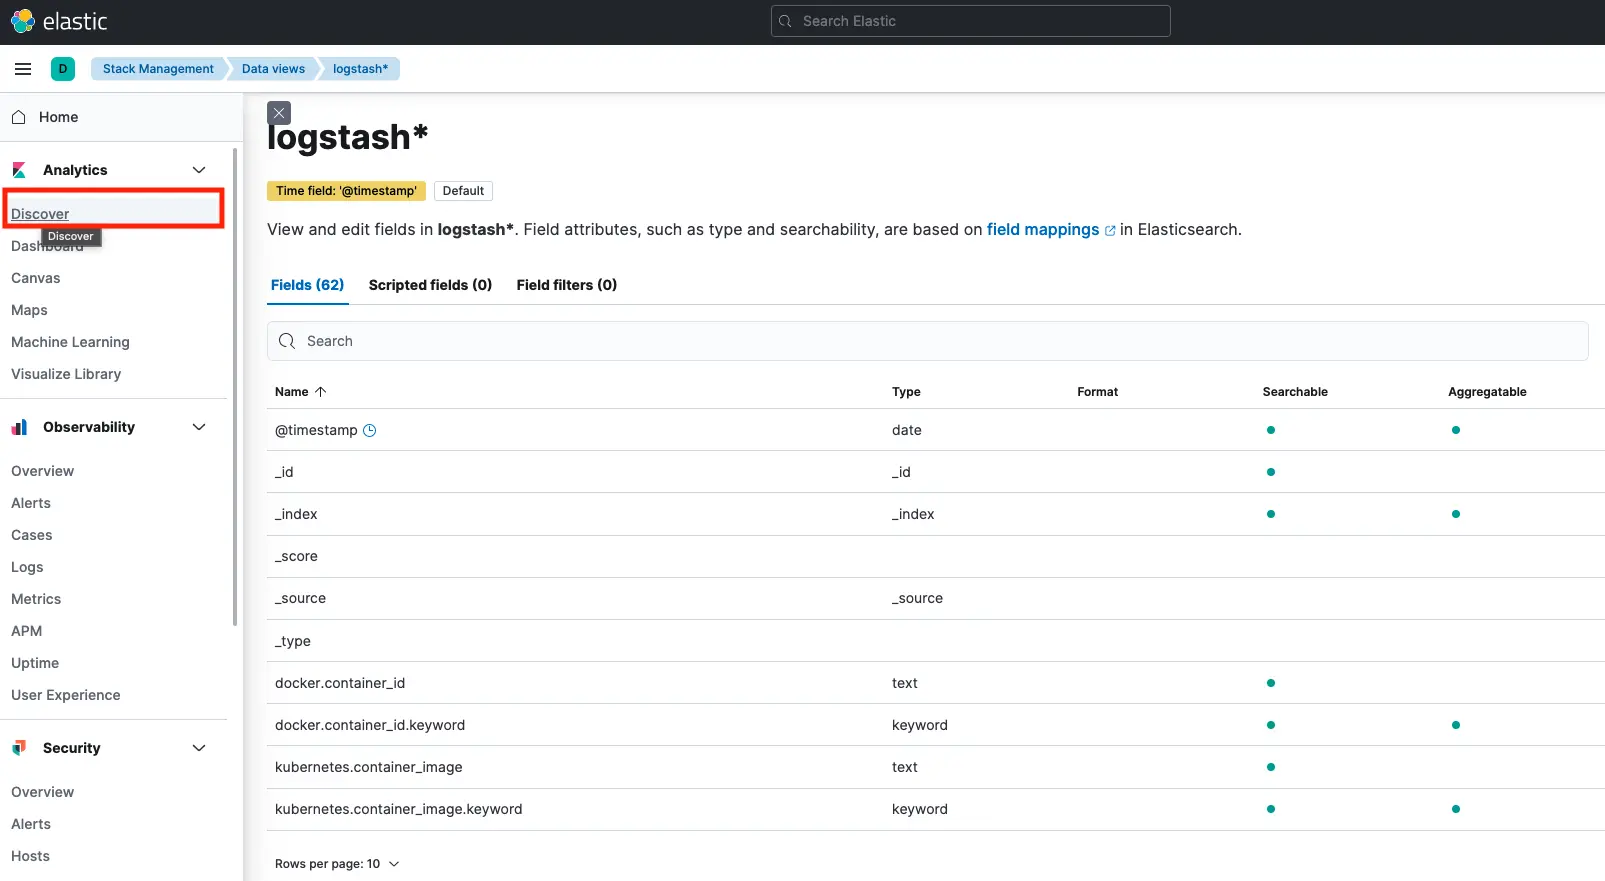
Task: Click the Elastic logo icon
Action: tap(22, 21)
